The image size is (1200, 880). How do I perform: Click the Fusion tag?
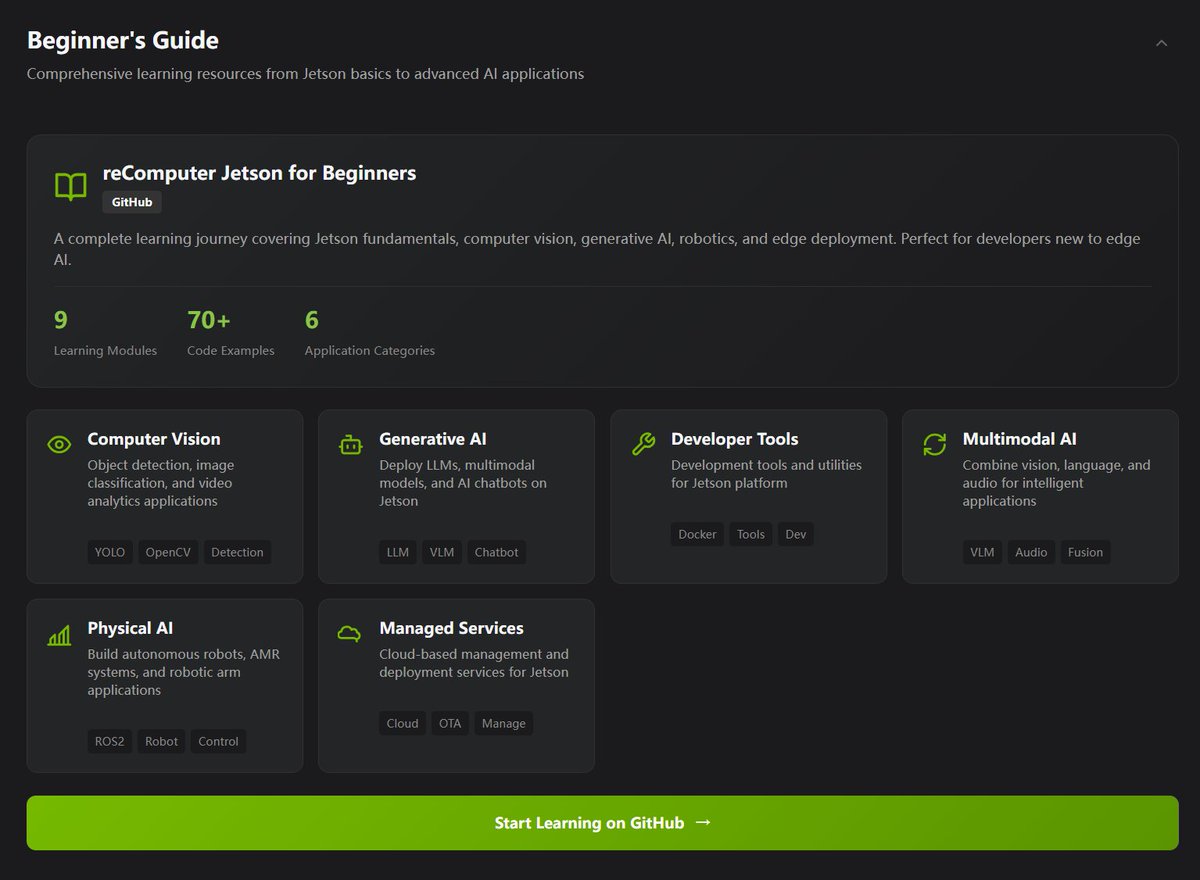[1085, 552]
